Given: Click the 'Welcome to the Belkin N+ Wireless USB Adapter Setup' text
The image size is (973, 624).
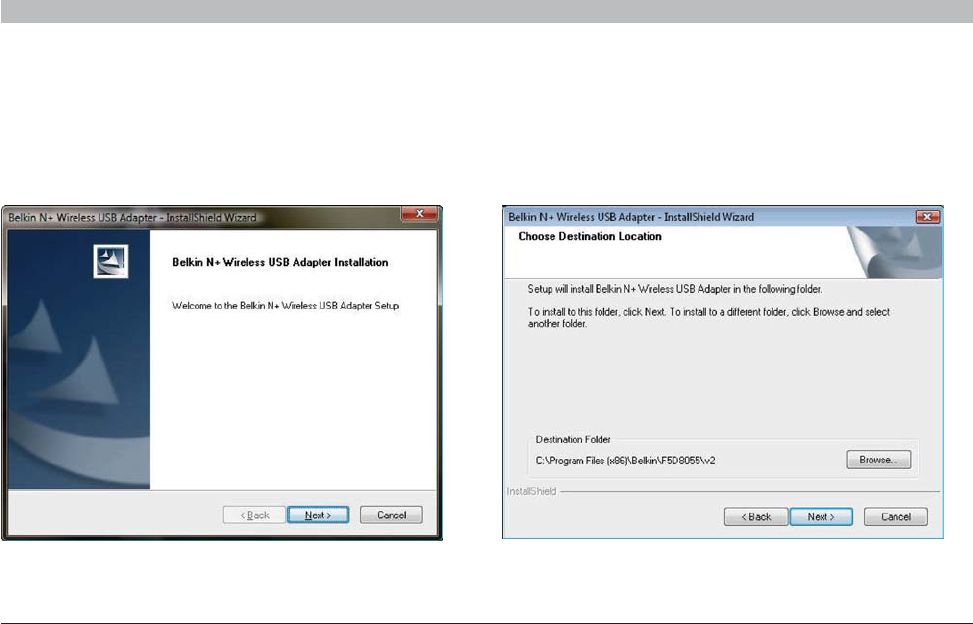Looking at the screenshot, I should [285, 306].
